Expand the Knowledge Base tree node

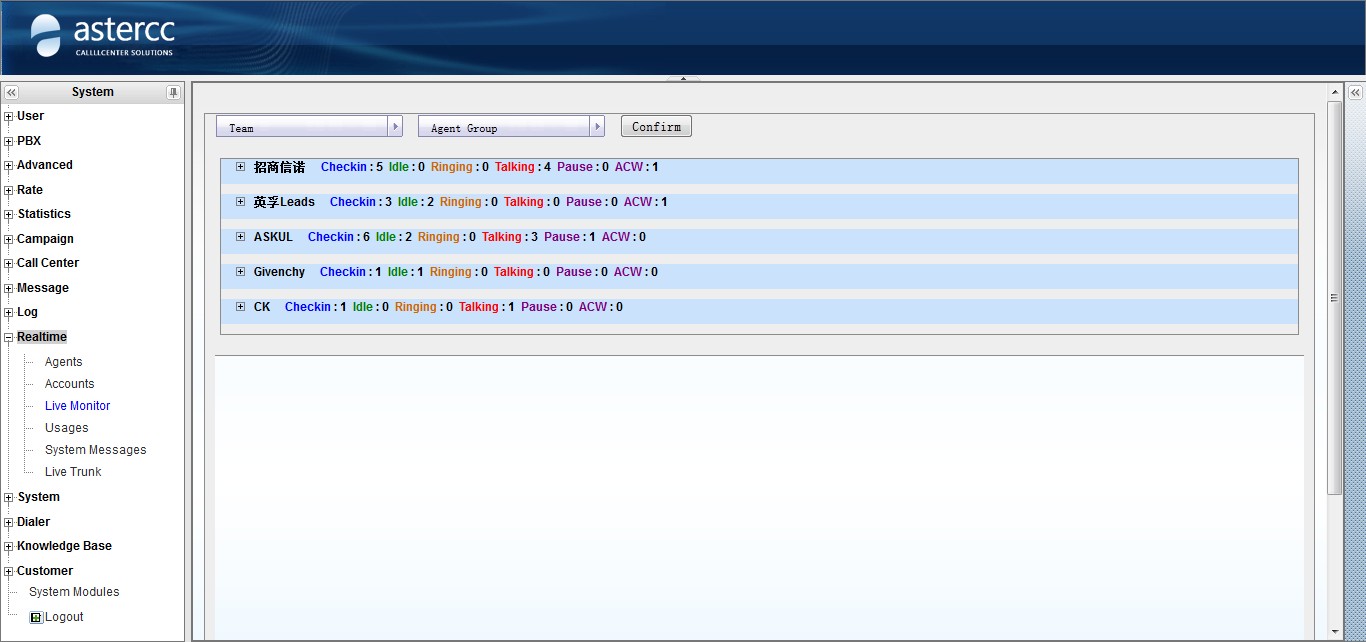(9, 547)
